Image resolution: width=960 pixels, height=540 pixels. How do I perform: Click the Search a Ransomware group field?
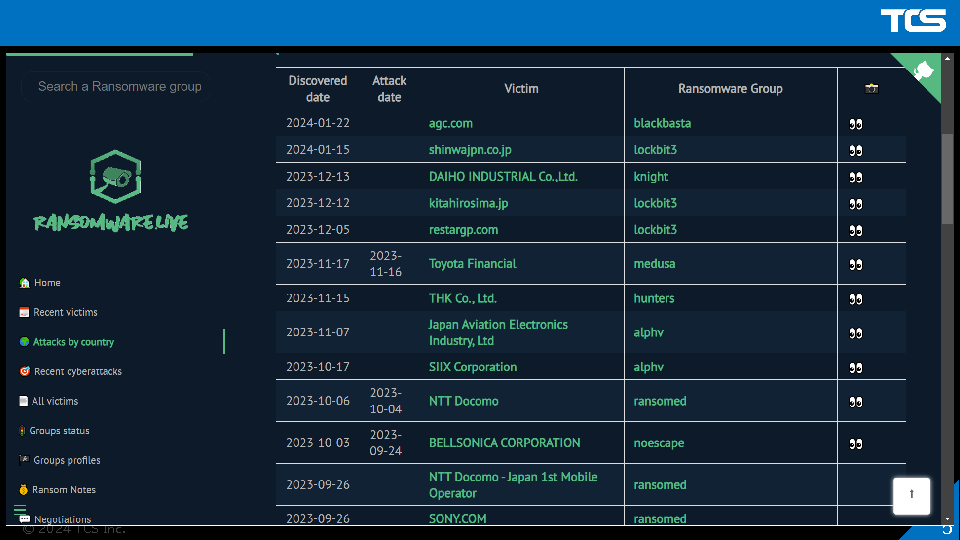point(120,87)
